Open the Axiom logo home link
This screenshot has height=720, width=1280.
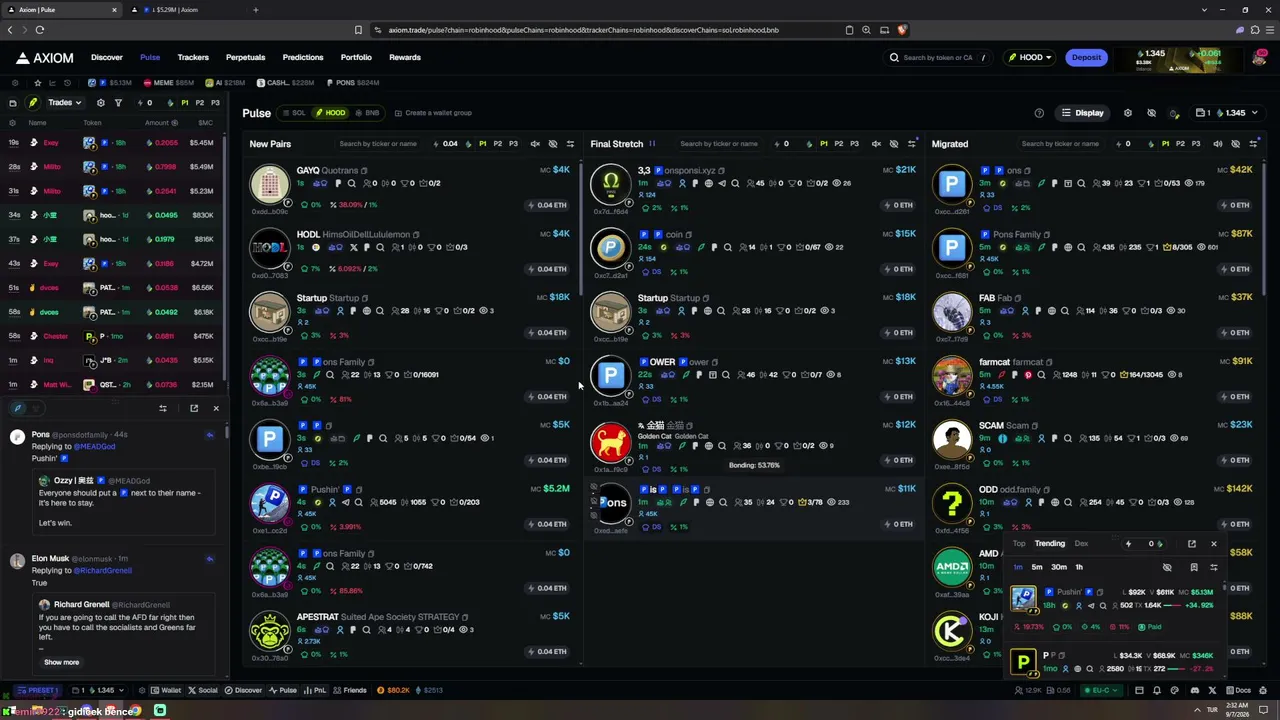(46, 57)
